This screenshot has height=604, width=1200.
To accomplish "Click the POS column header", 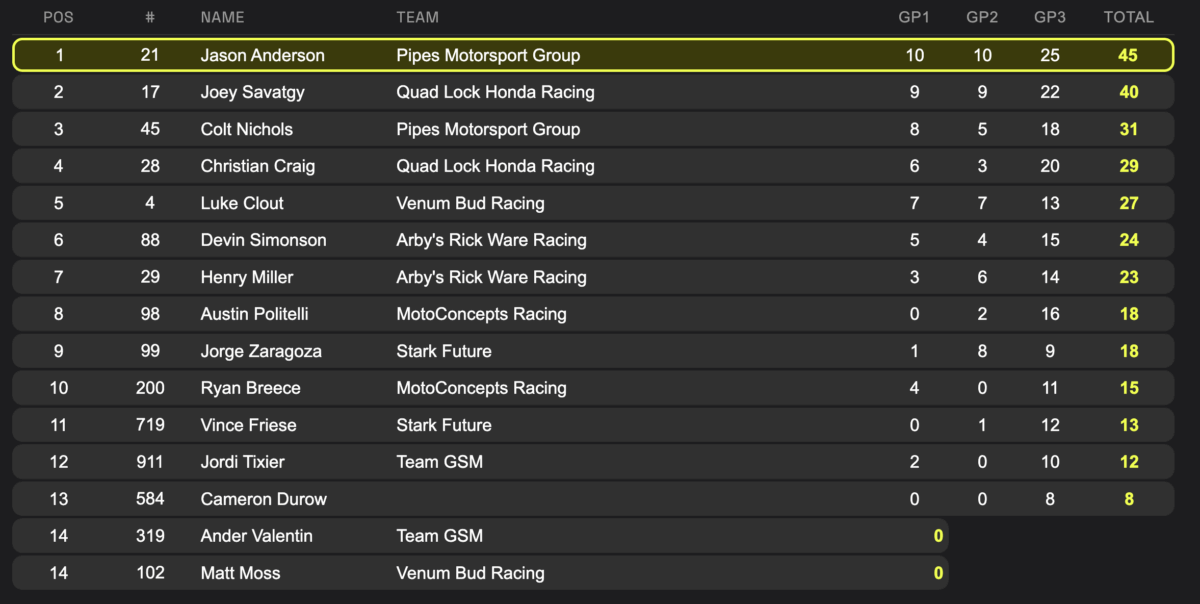I will click(x=59, y=17).
